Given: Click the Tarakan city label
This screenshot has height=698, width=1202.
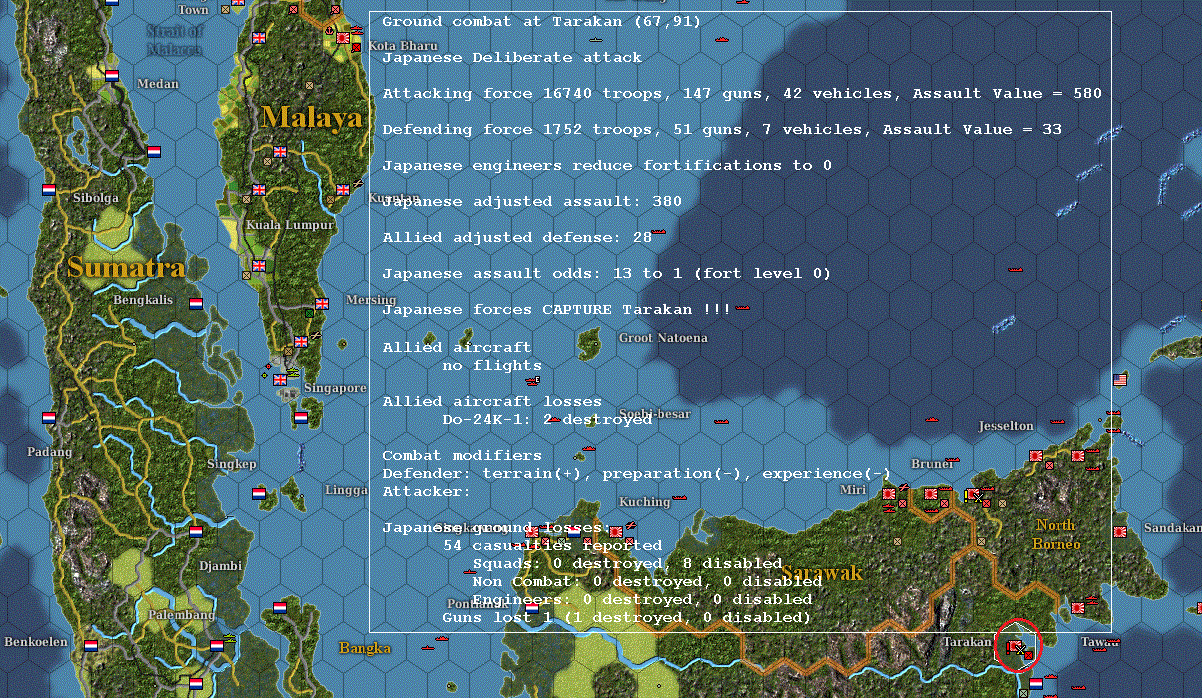Looking at the screenshot, I should 968,642.
